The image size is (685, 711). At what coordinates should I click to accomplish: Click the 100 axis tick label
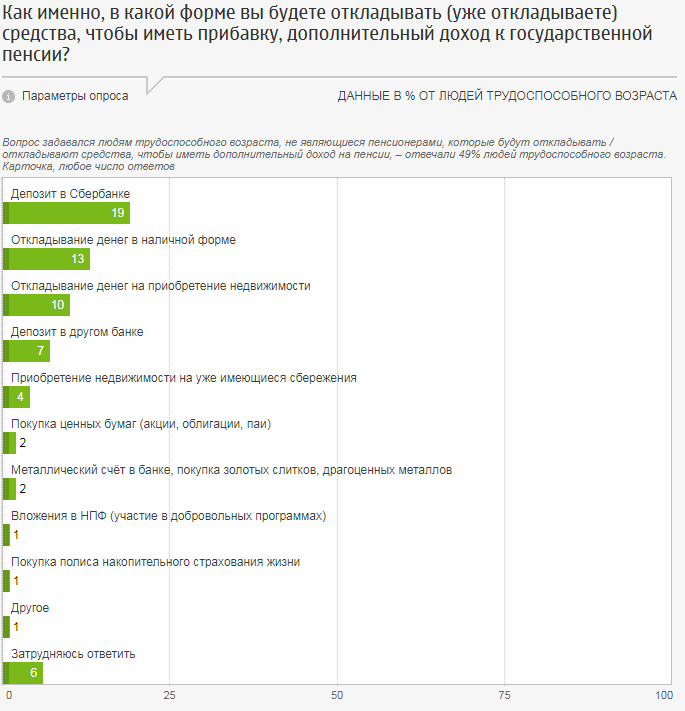(664, 695)
